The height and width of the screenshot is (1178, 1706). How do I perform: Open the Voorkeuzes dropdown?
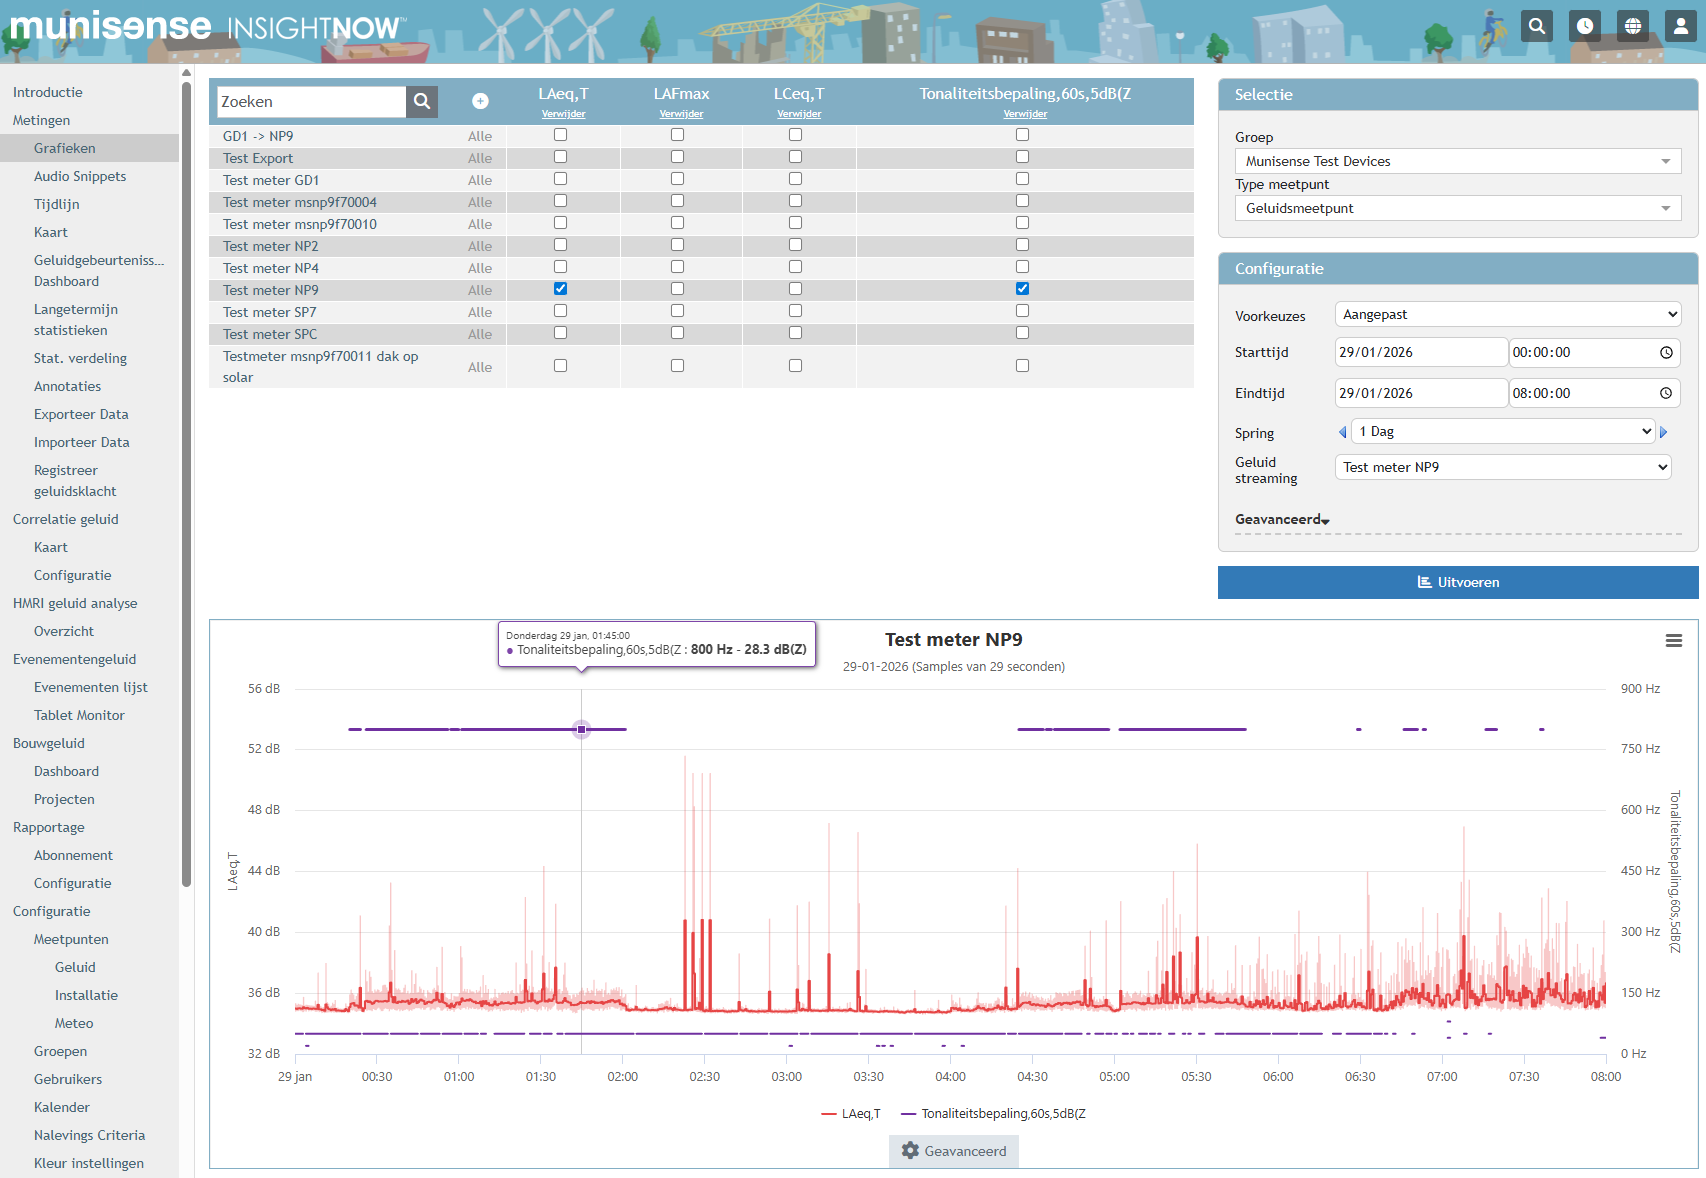pos(1507,314)
